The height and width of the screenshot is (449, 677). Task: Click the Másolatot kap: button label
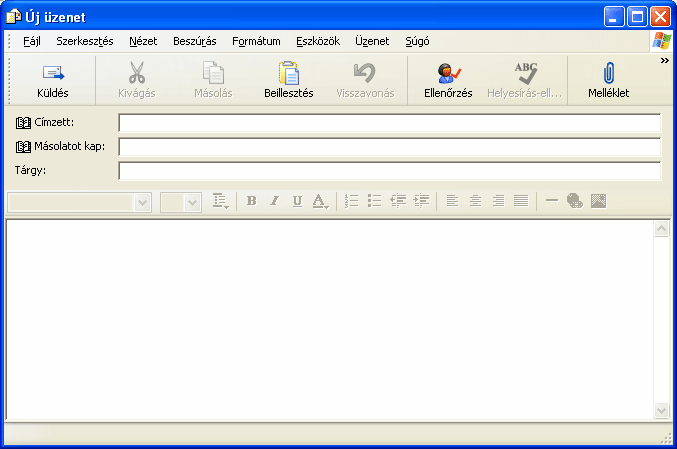point(70,146)
